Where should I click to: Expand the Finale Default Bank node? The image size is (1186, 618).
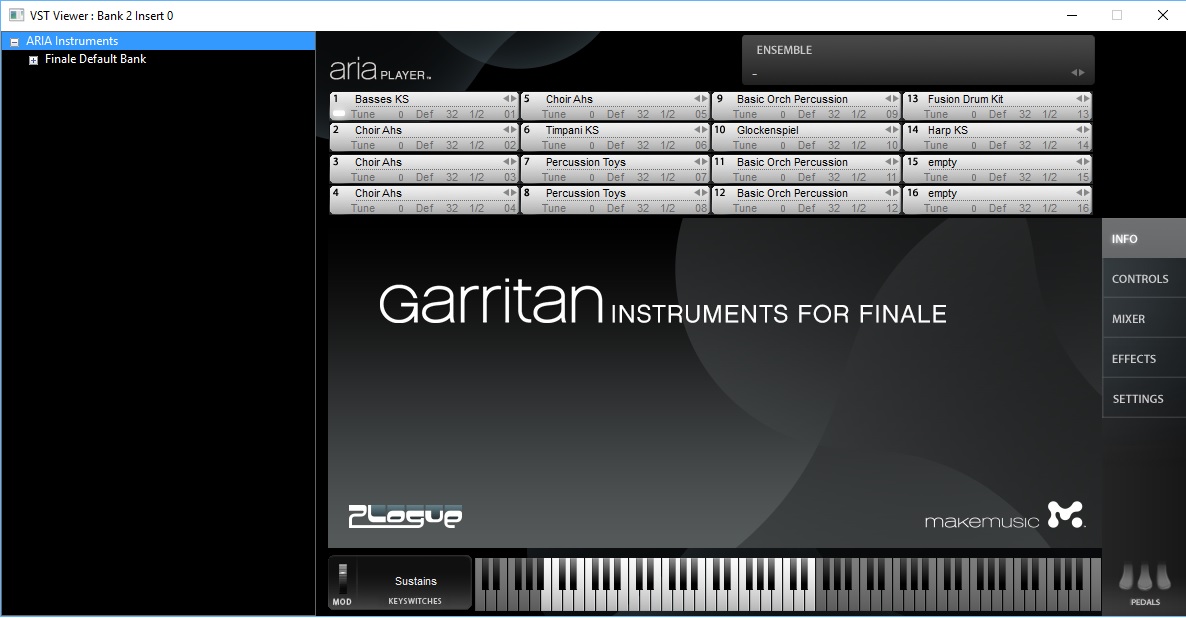pyautogui.click(x=33, y=60)
